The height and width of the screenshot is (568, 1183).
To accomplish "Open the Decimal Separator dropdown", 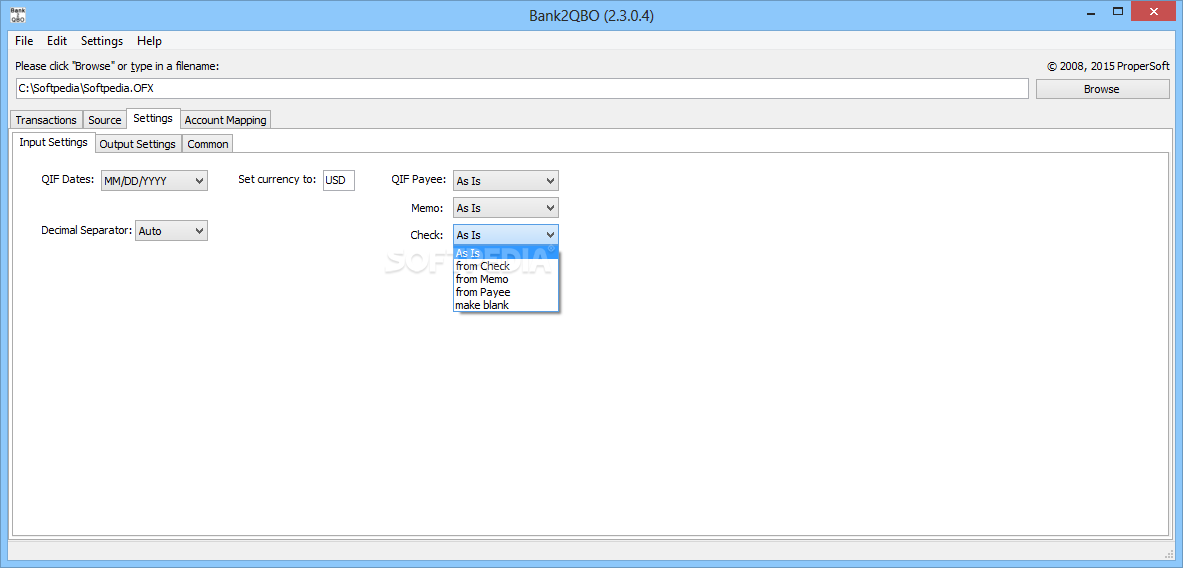I will click(x=171, y=231).
